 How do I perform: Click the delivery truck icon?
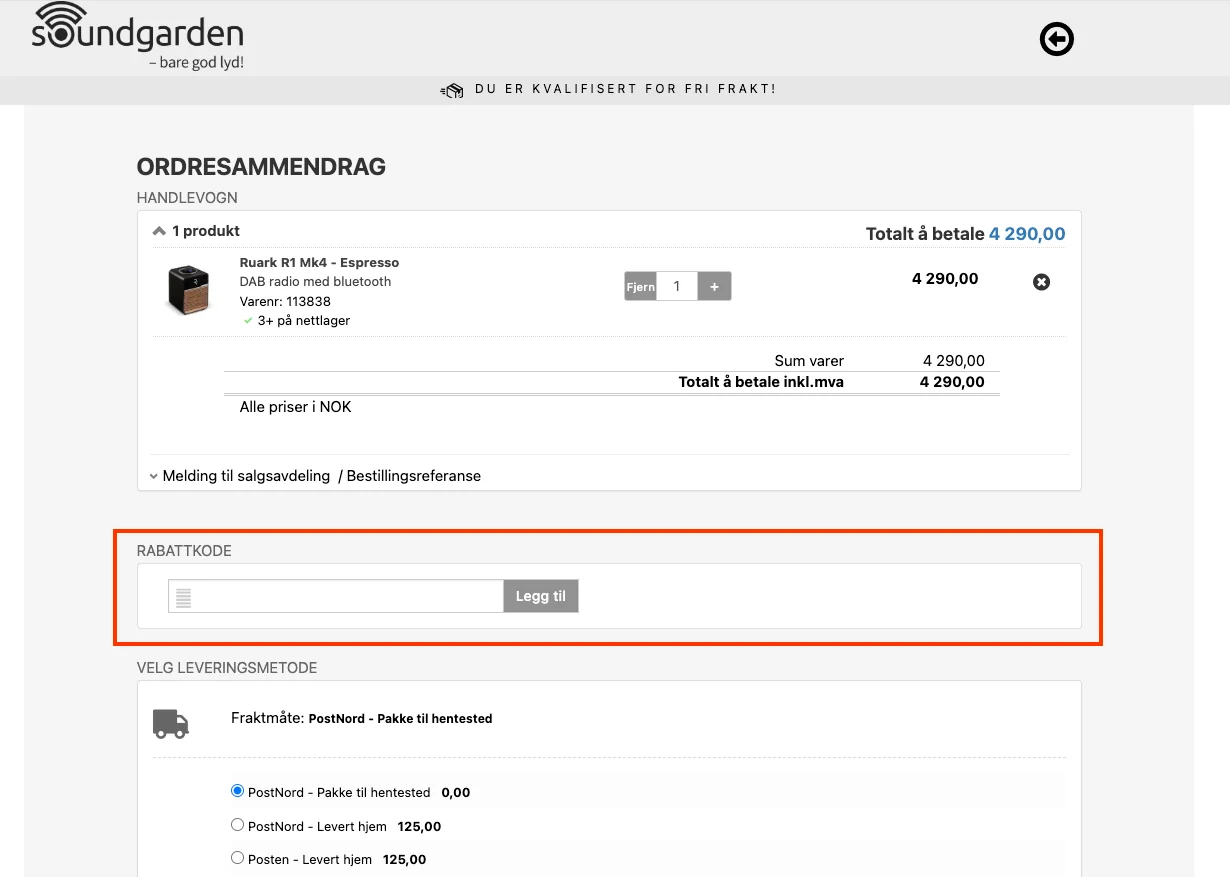(170, 723)
